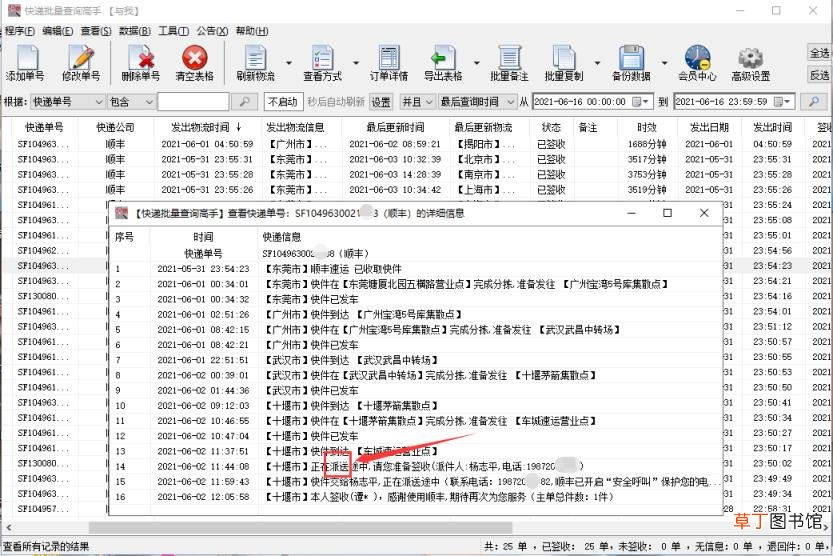Open the 最后查询时间 dropdown

tap(477, 101)
